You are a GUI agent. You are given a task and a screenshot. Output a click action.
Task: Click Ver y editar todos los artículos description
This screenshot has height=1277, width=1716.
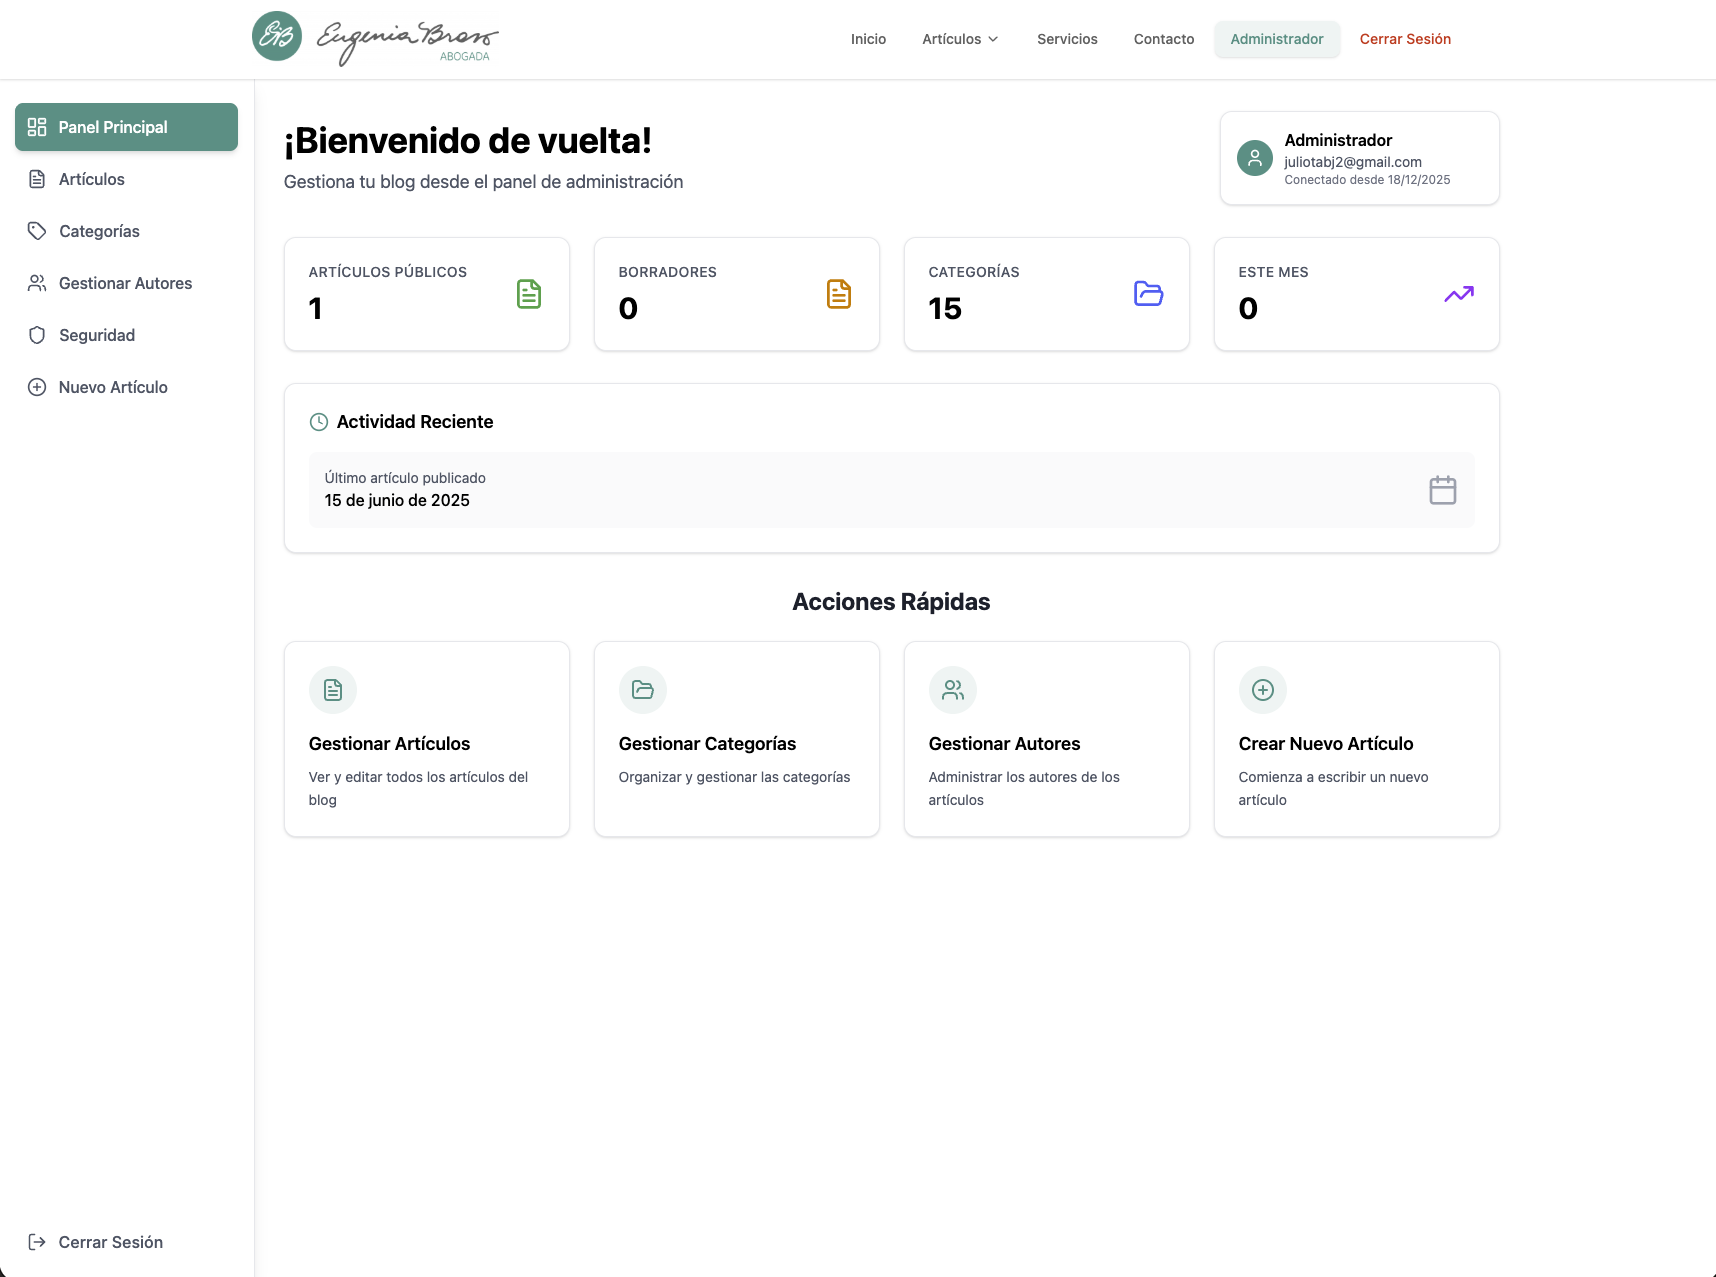click(419, 788)
